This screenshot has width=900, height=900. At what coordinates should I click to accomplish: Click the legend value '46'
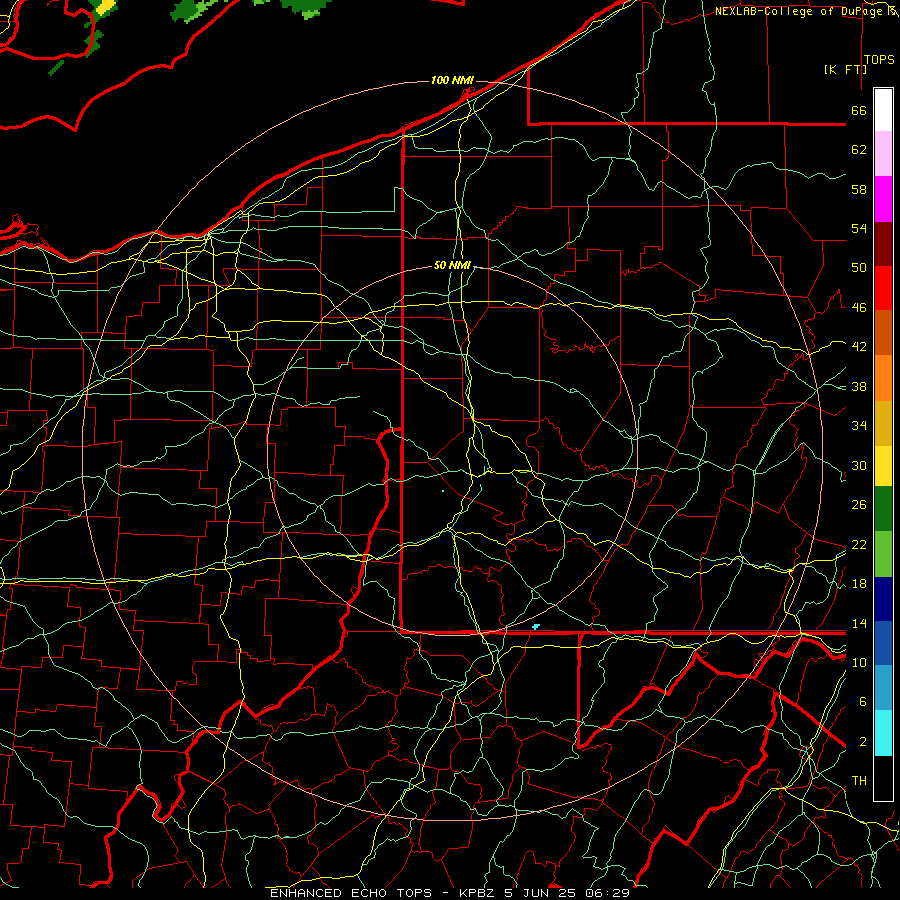pos(859,308)
